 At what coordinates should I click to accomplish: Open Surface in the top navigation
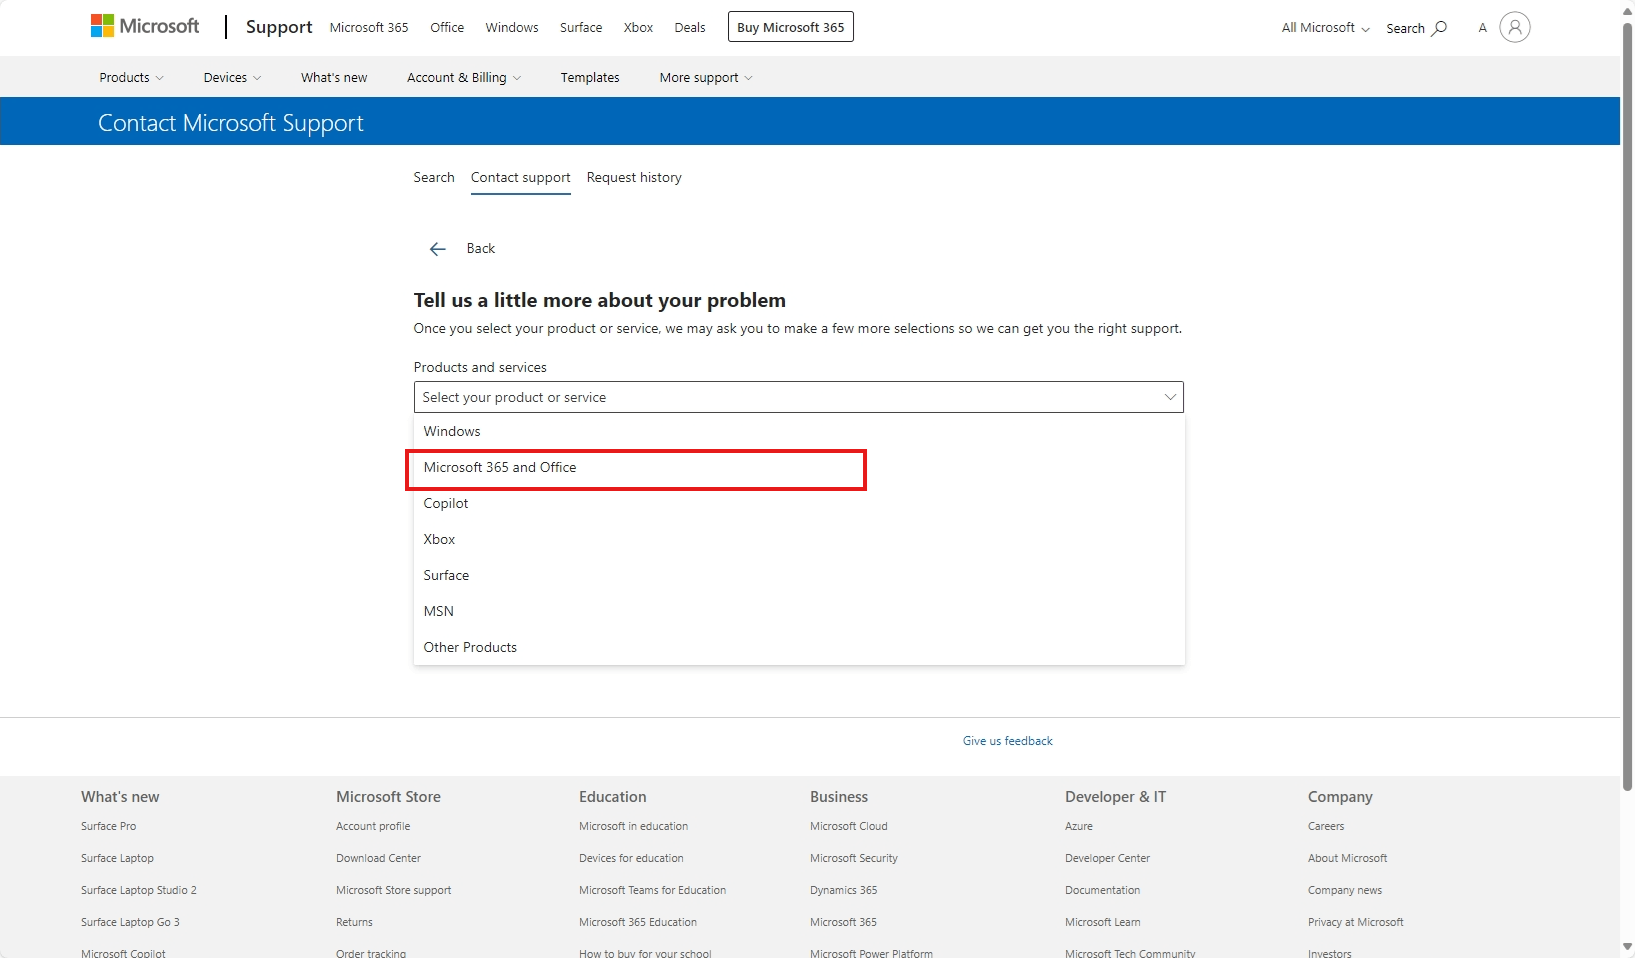click(x=581, y=28)
